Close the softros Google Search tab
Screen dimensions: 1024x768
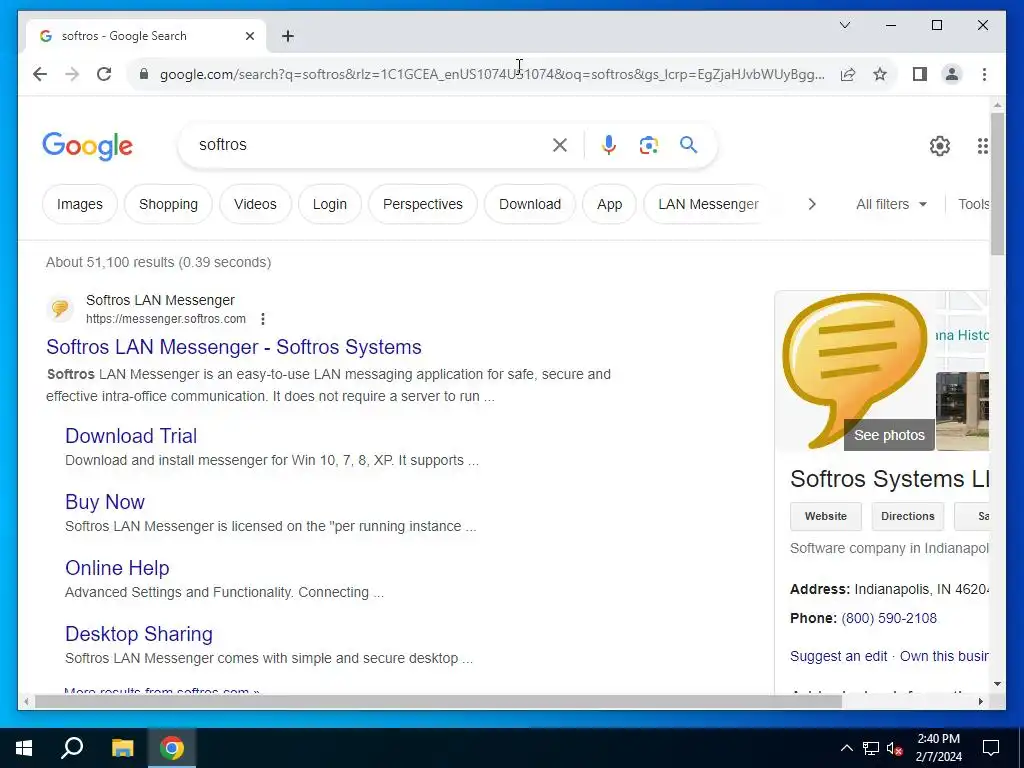(249, 36)
